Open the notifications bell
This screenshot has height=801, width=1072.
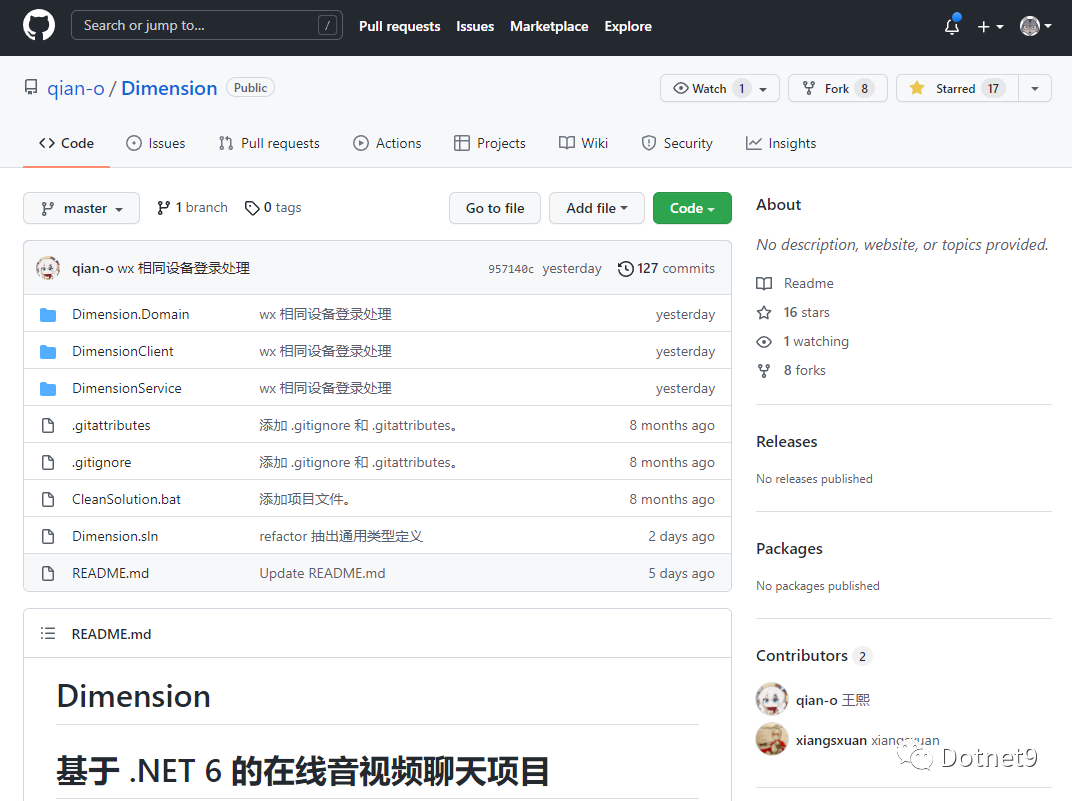(952, 26)
